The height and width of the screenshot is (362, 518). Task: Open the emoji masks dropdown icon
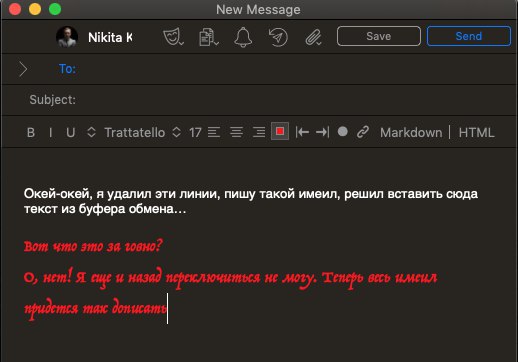[x=173, y=36]
